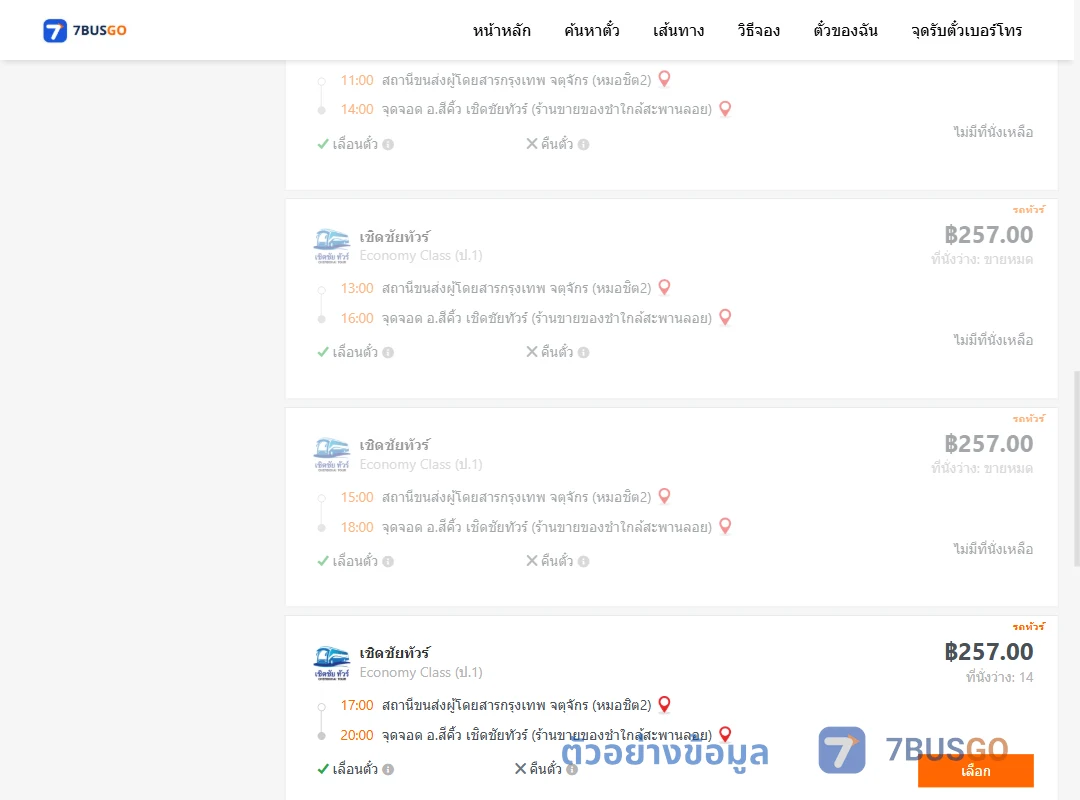The image size is (1080, 800).
Task: Click เชิดชัยทัวร์ operator name in 15:00 card
Action: point(395,445)
